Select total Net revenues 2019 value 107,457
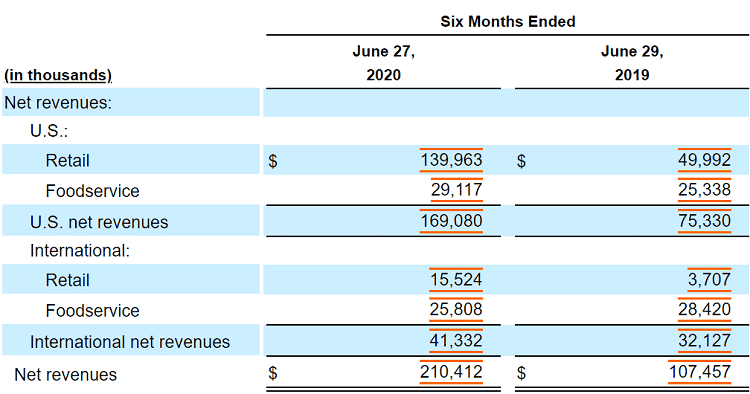 coord(699,372)
